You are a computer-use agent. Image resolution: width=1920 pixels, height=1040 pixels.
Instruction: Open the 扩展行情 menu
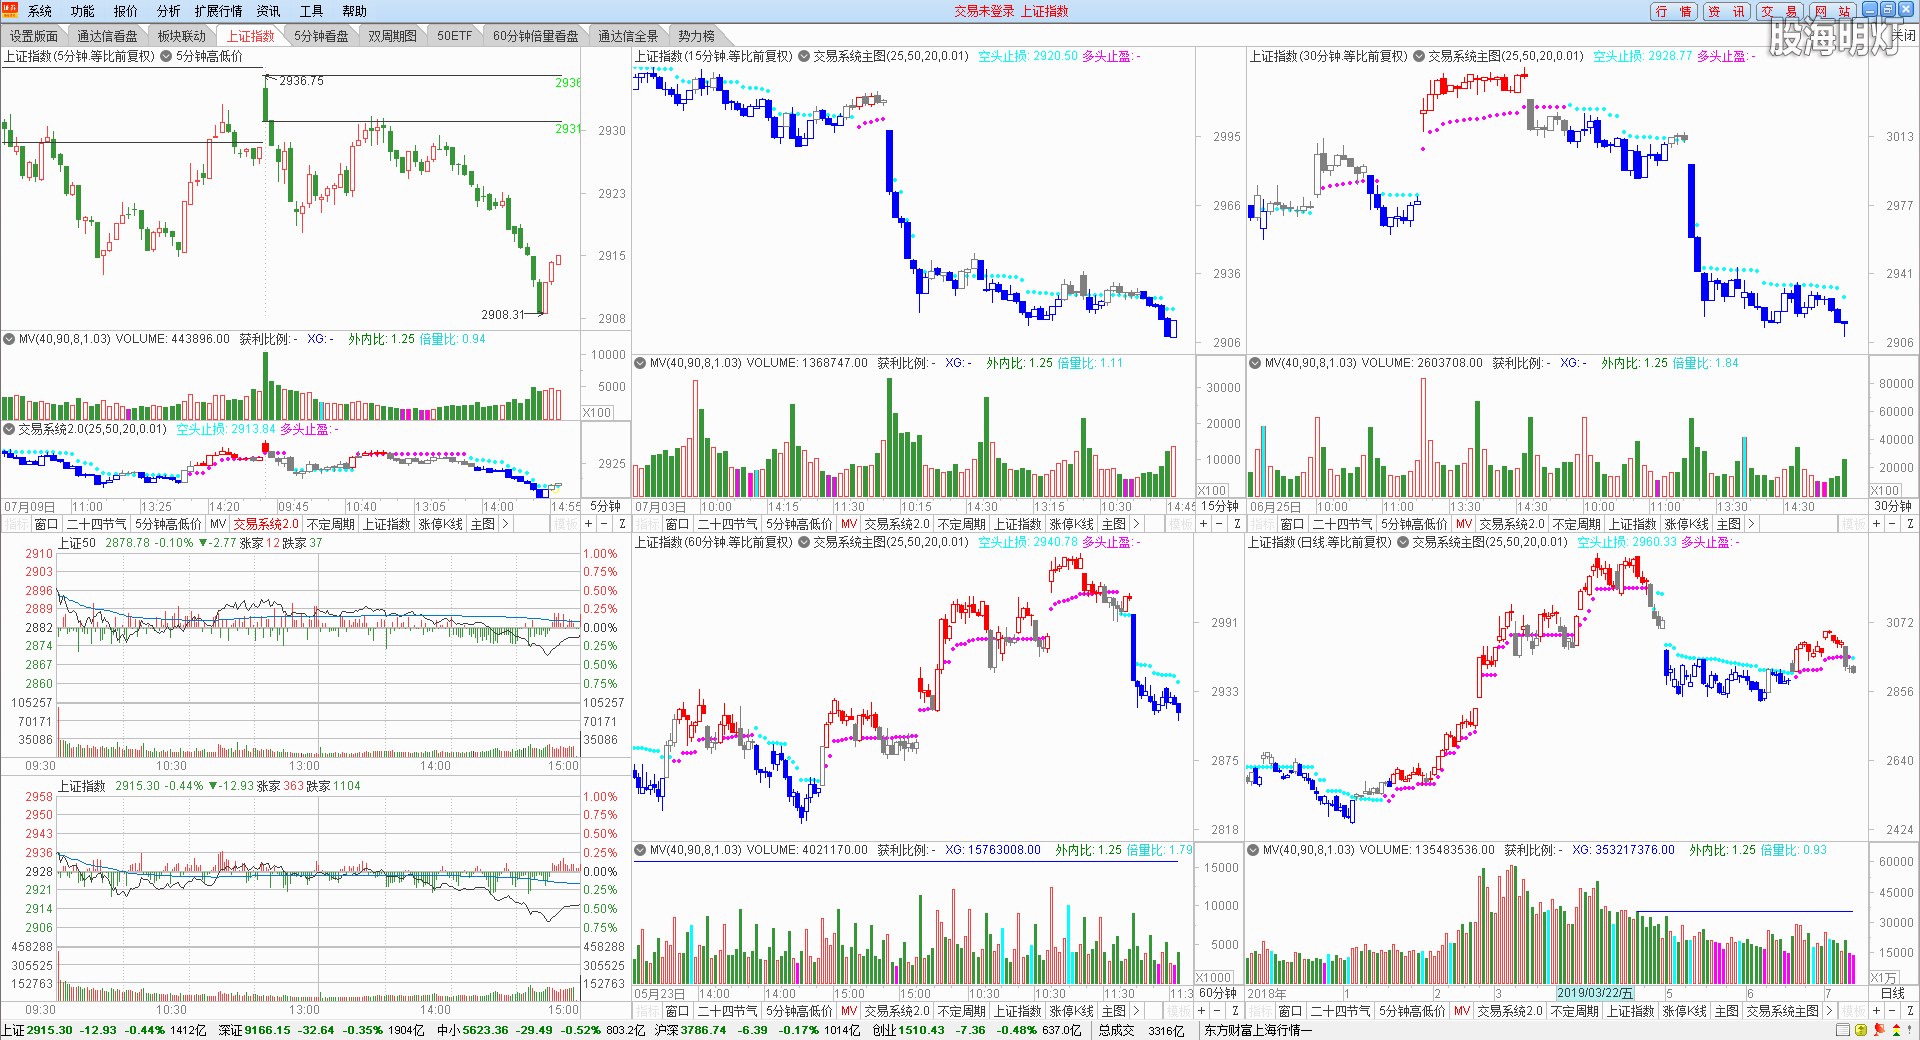(x=218, y=11)
